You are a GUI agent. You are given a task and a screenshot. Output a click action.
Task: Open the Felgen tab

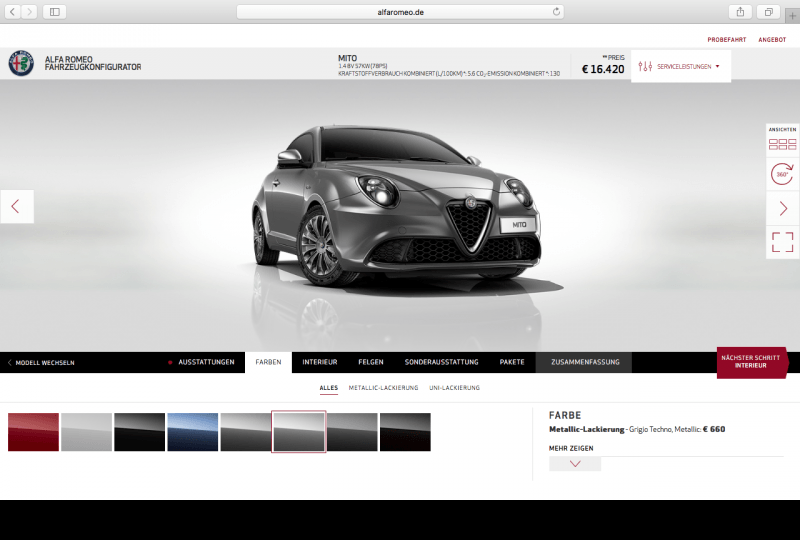point(371,362)
